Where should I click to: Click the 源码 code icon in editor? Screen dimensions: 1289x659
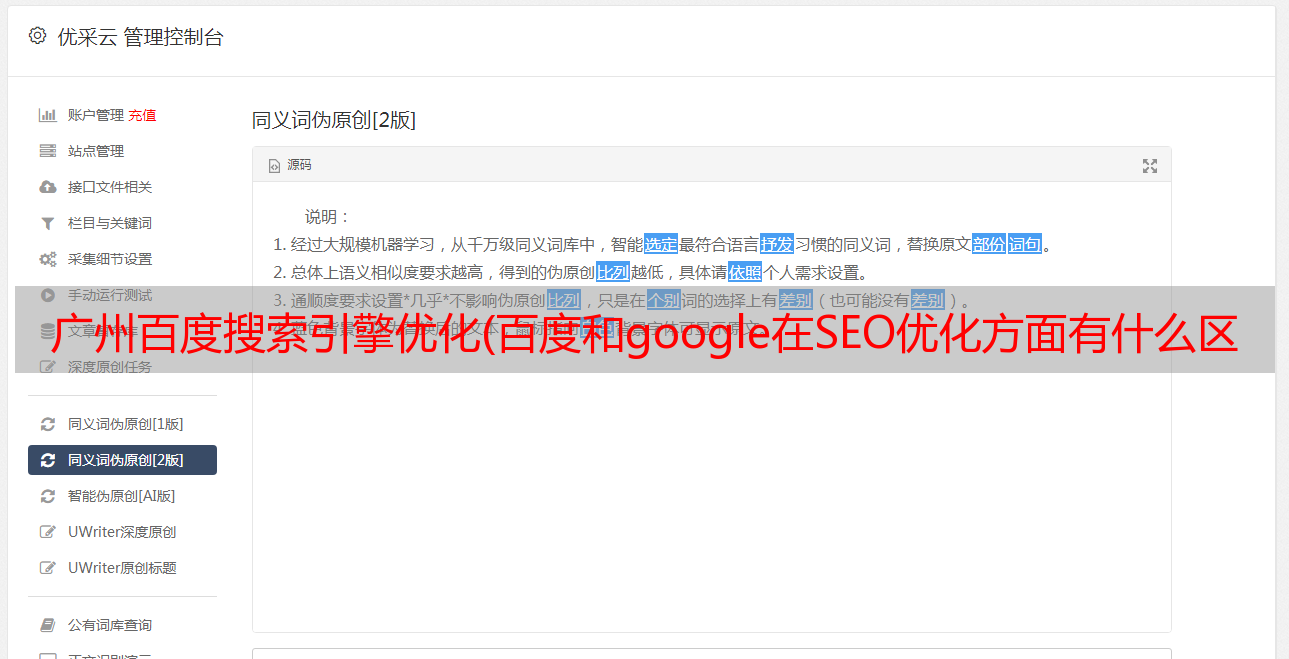[274, 166]
